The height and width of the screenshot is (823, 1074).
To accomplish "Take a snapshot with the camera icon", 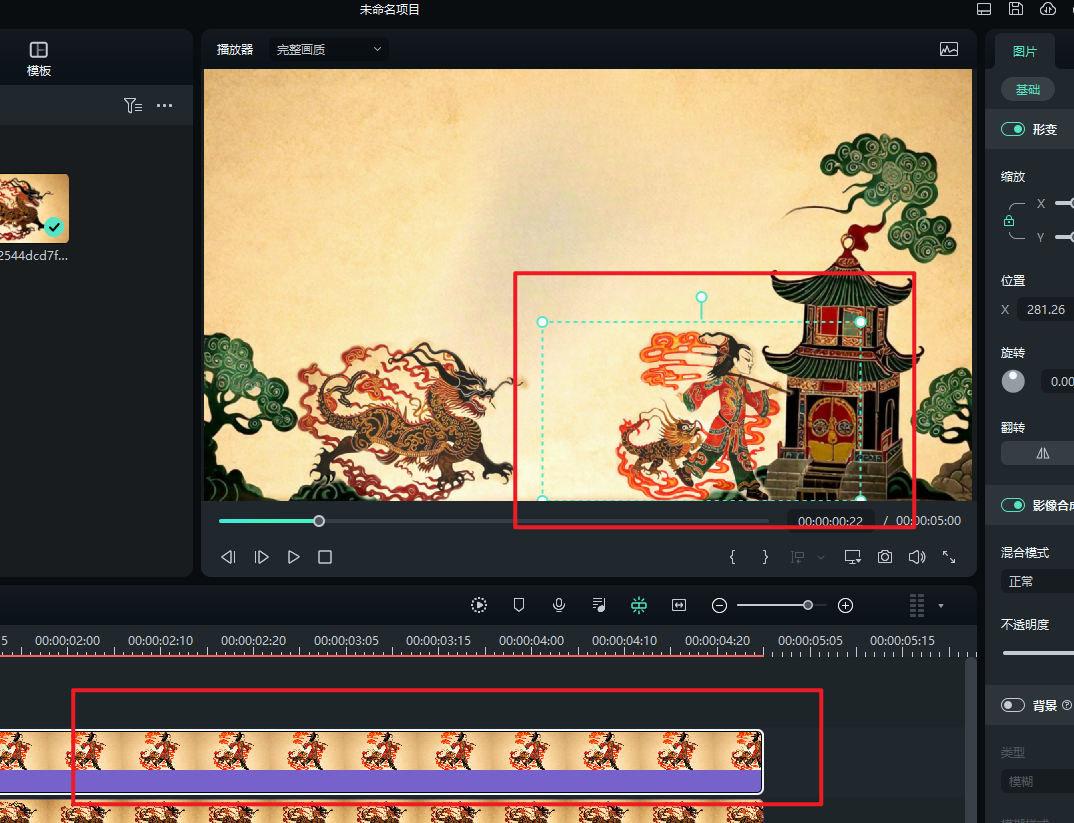I will click(x=885, y=557).
